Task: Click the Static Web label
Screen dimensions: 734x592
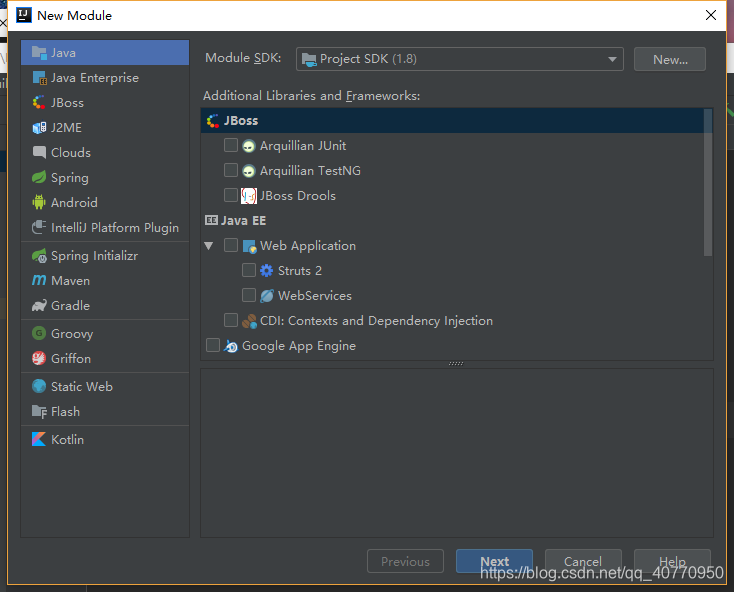Action: pyautogui.click(x=82, y=387)
